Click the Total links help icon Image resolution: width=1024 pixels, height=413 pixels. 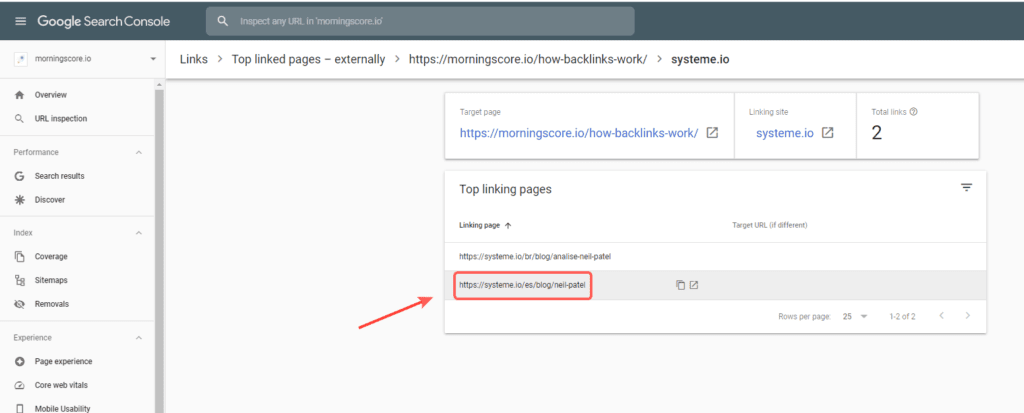pyautogui.click(x=914, y=112)
